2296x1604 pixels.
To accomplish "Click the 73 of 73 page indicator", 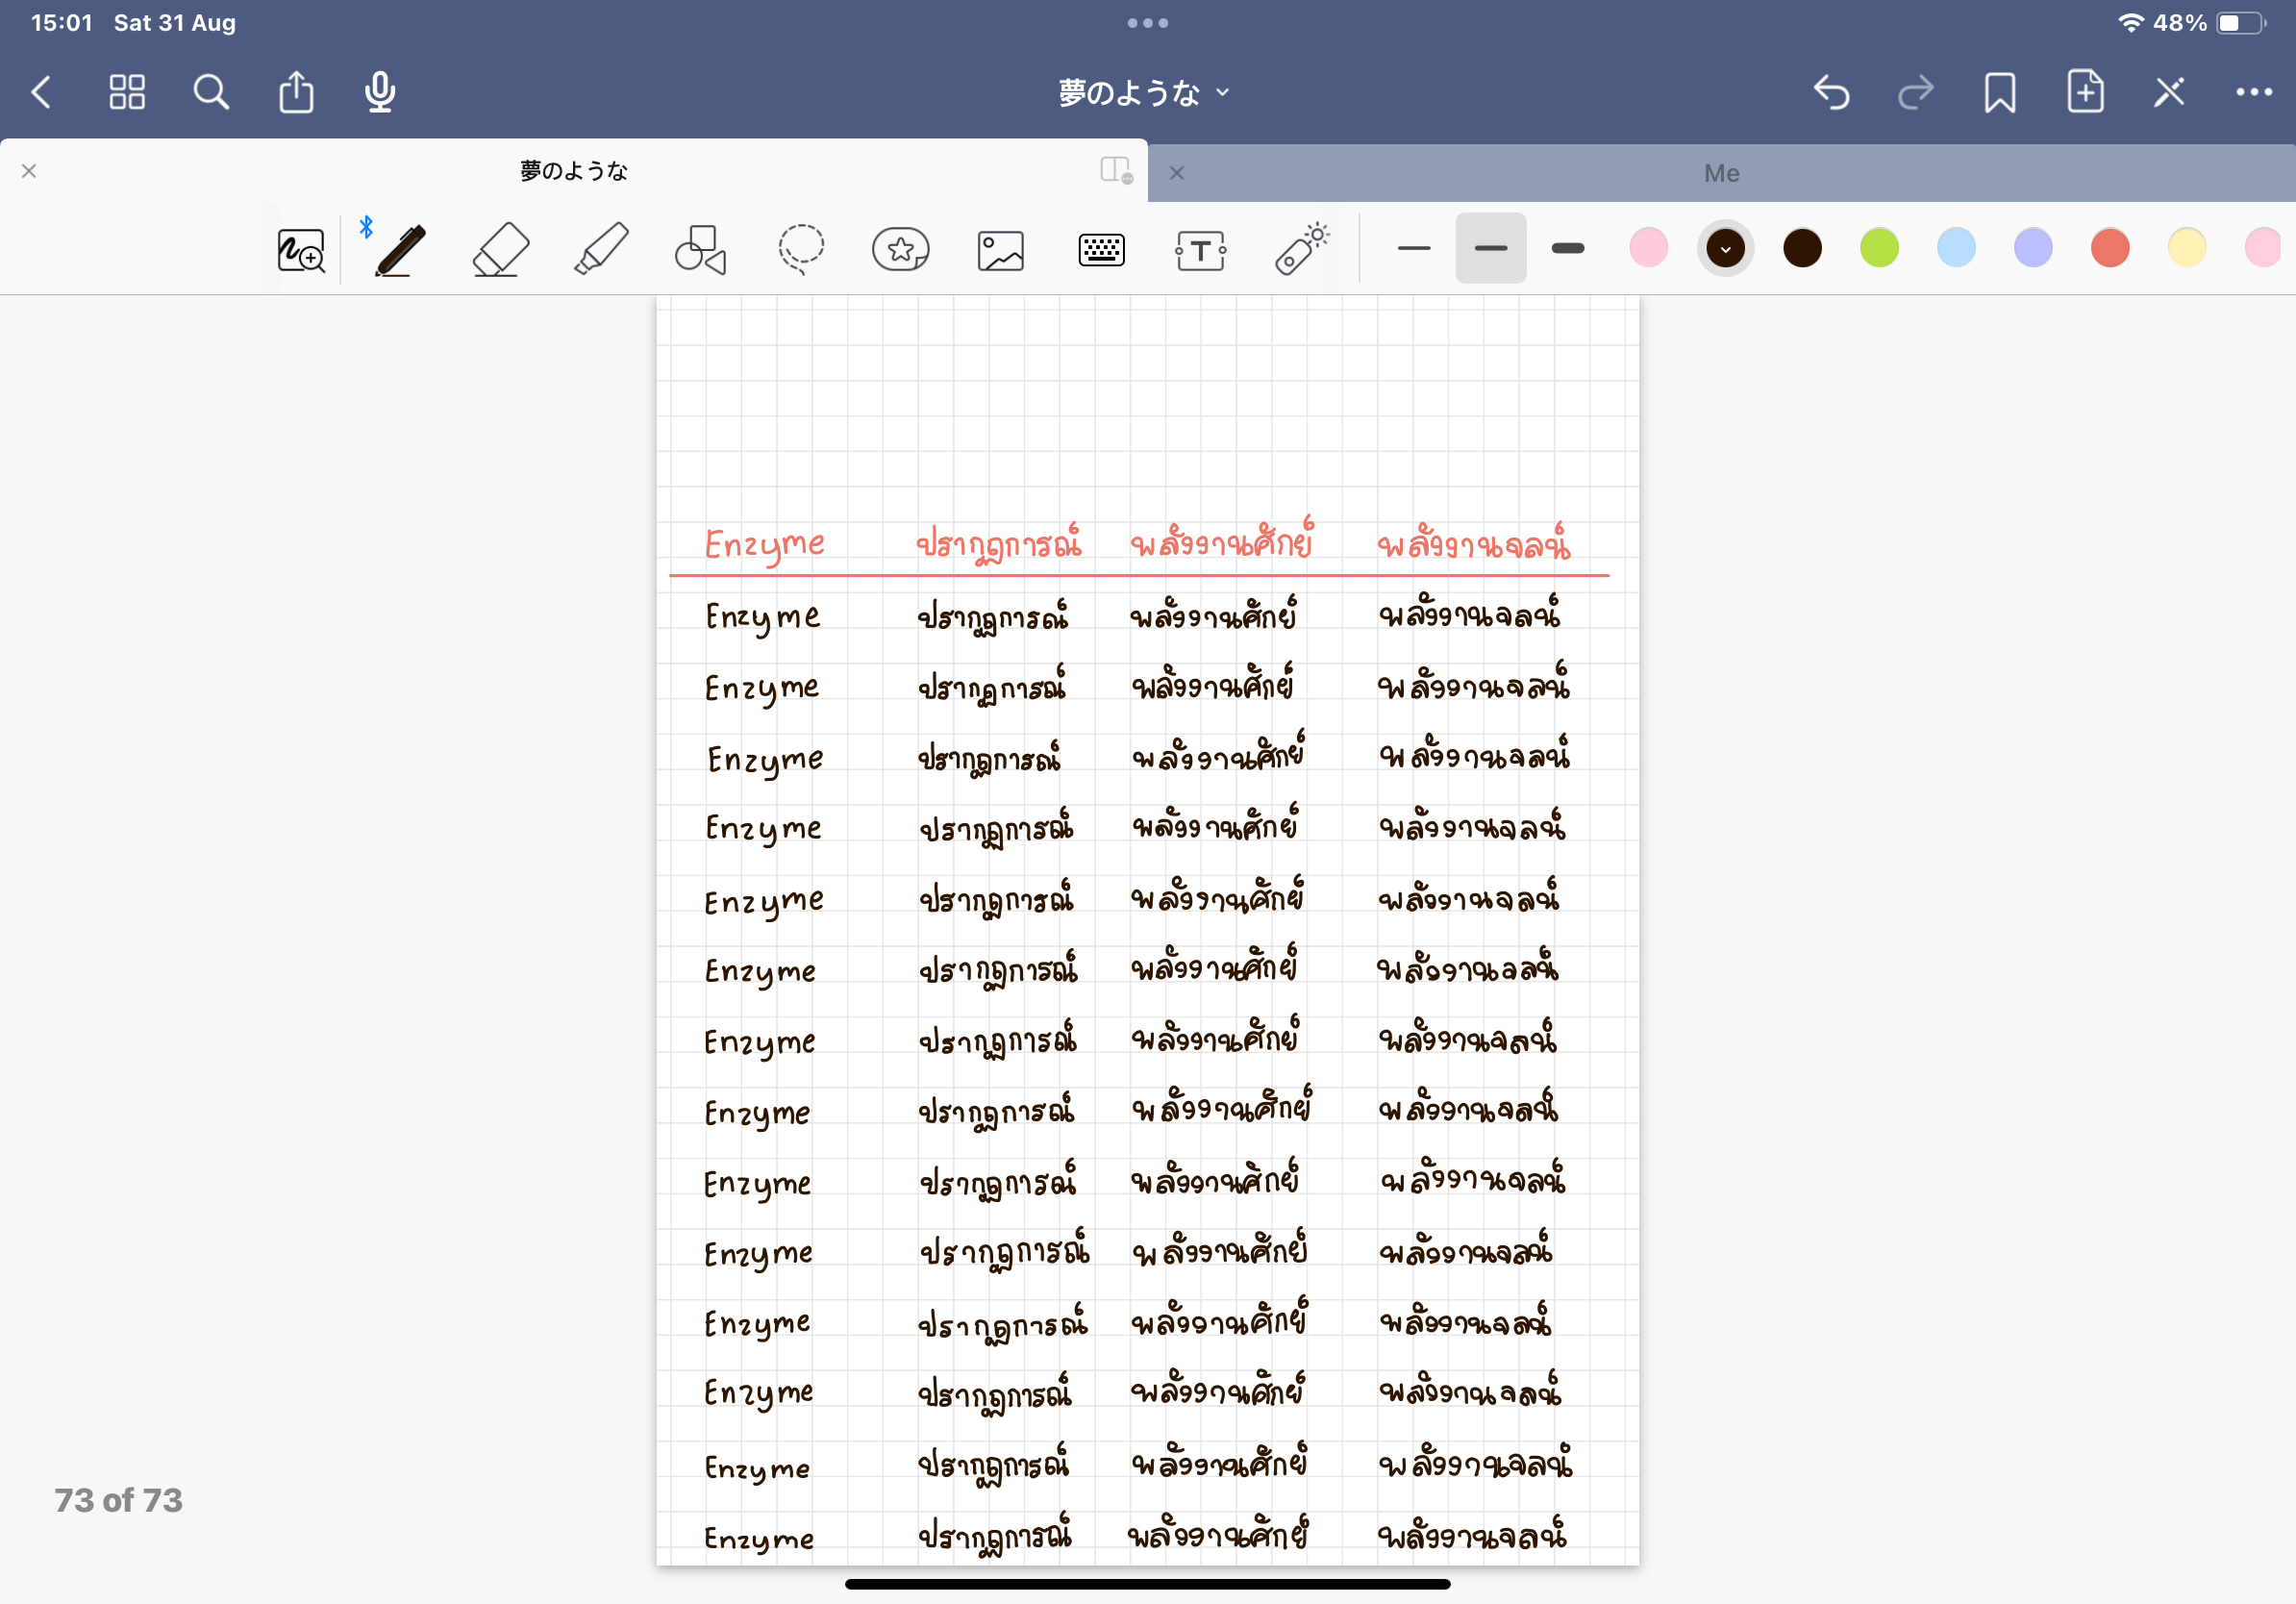I will [x=118, y=1499].
